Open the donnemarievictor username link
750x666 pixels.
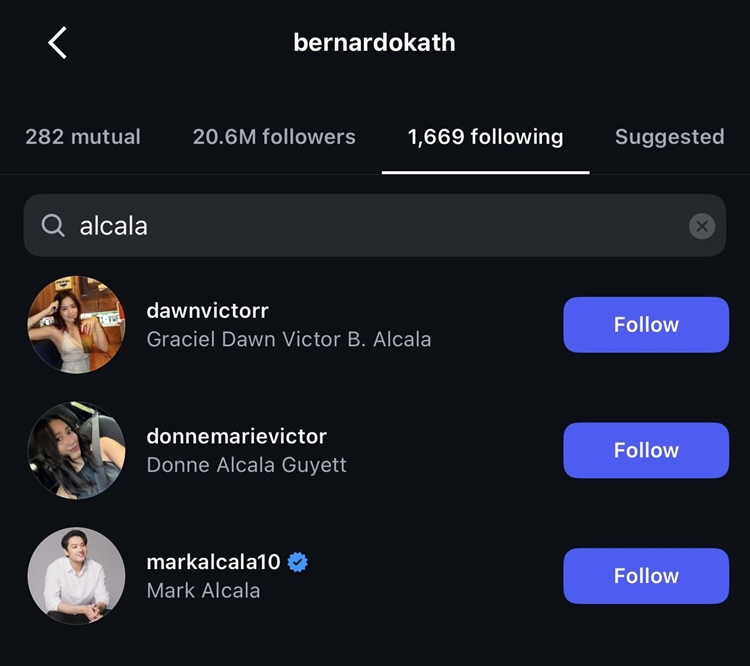coord(236,437)
